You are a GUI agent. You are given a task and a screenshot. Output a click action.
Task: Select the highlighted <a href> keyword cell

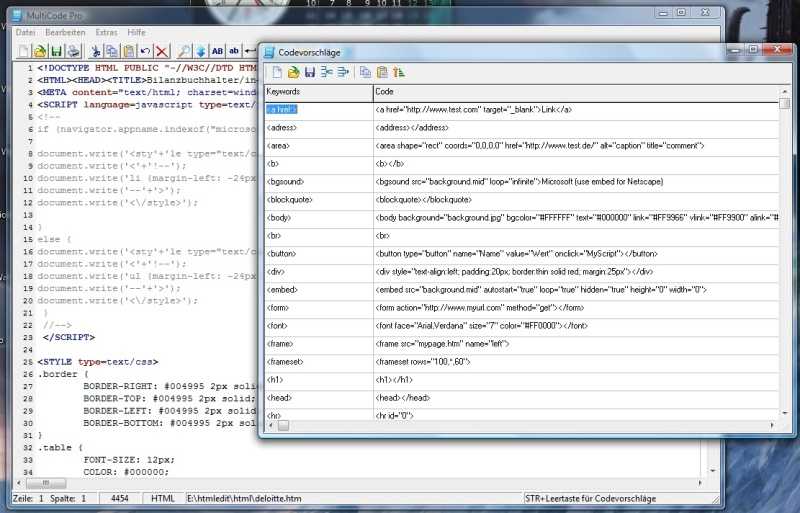pos(318,110)
